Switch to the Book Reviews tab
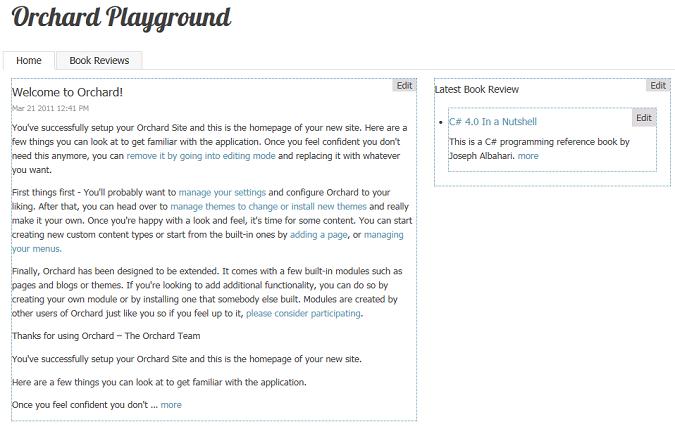Image resolution: width=675 pixels, height=429 pixels. coord(99,61)
